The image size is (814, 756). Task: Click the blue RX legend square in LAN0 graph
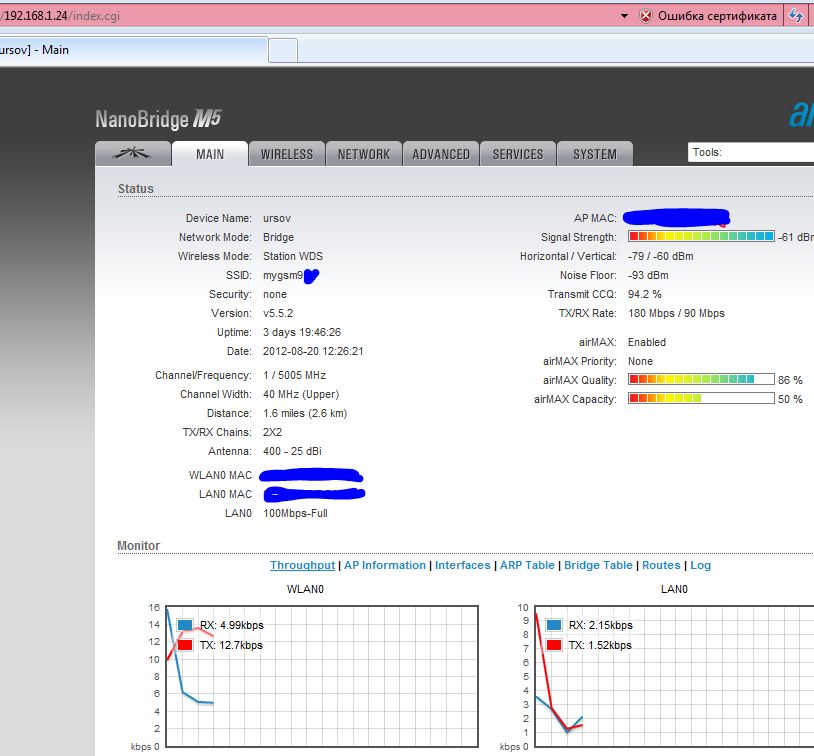553,625
